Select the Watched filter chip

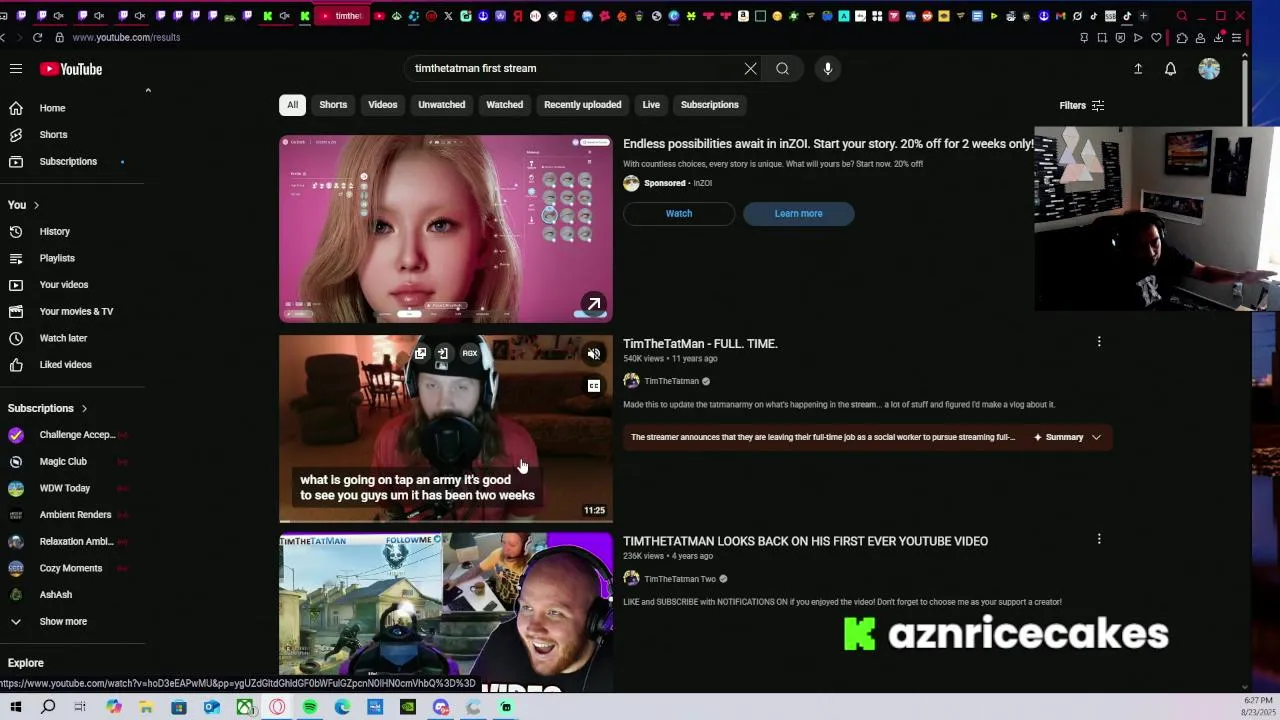(x=504, y=105)
